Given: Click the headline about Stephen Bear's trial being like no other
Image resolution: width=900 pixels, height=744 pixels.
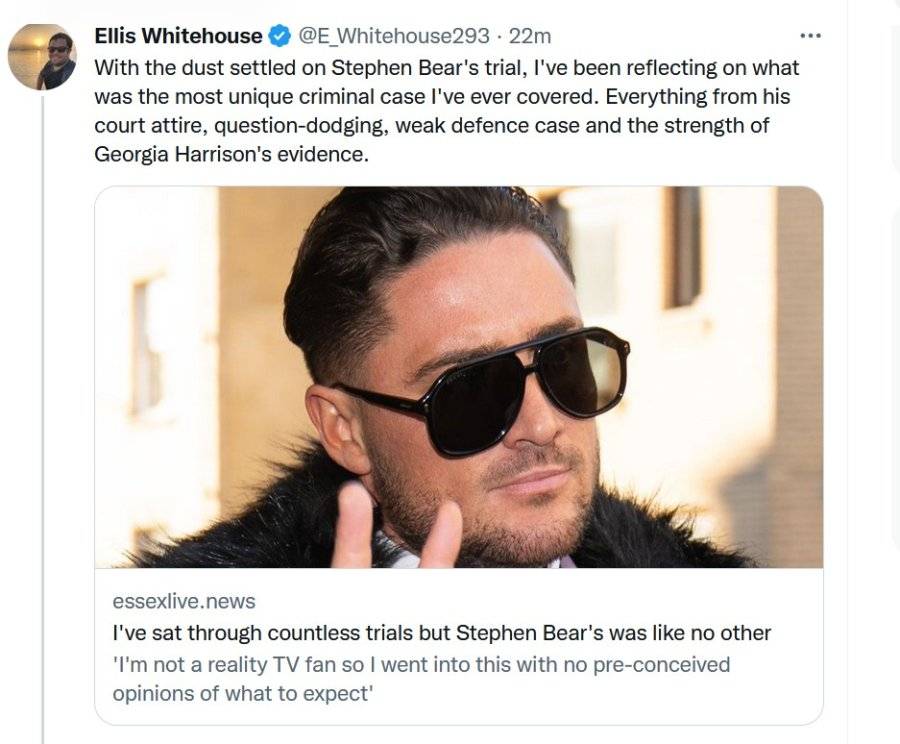Looking at the screenshot, I should (x=441, y=633).
